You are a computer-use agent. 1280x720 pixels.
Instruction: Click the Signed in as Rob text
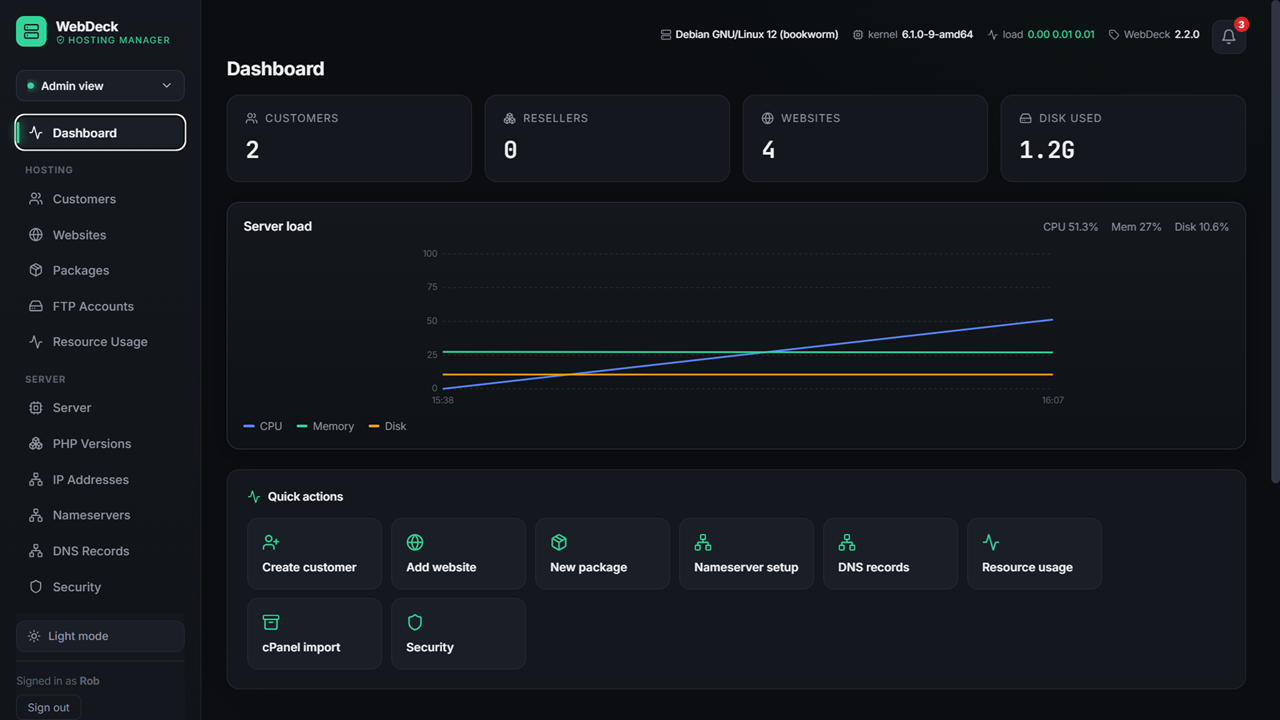point(58,681)
